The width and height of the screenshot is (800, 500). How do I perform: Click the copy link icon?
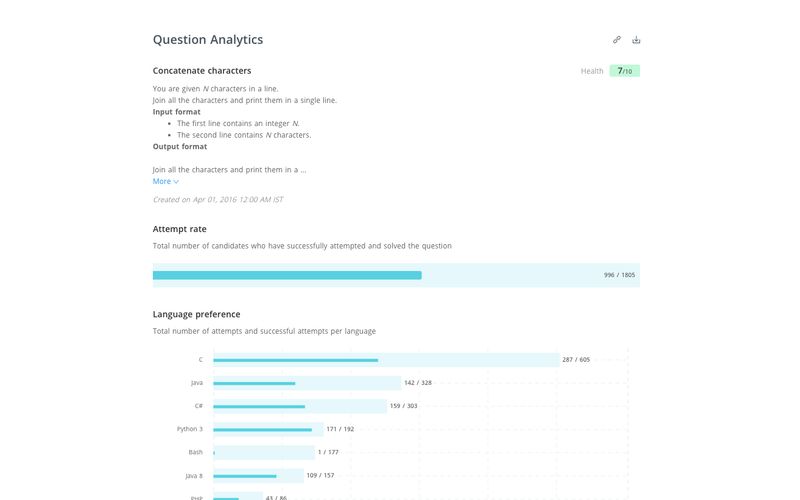click(x=617, y=40)
